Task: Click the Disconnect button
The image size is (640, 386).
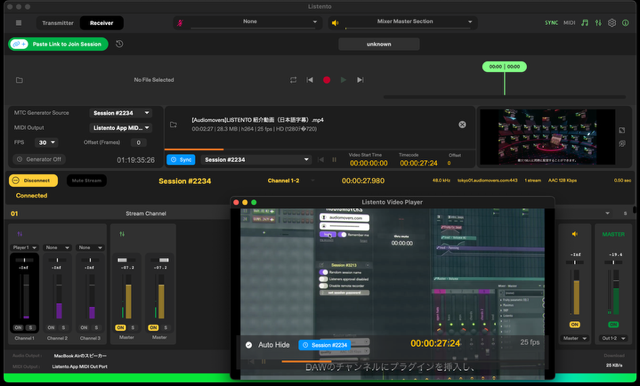Action: pos(33,180)
